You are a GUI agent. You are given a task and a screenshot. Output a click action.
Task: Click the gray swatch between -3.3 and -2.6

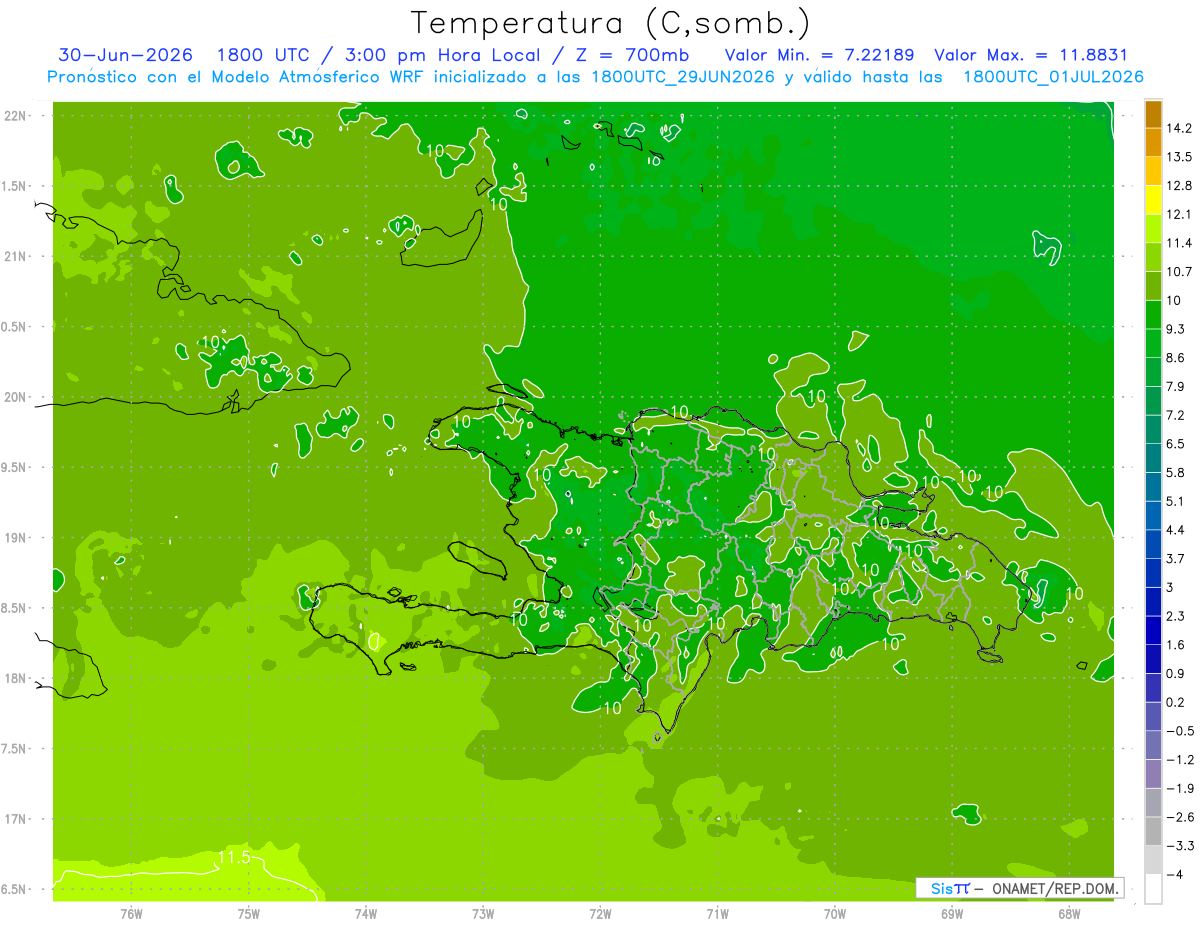pyautogui.click(x=1153, y=831)
